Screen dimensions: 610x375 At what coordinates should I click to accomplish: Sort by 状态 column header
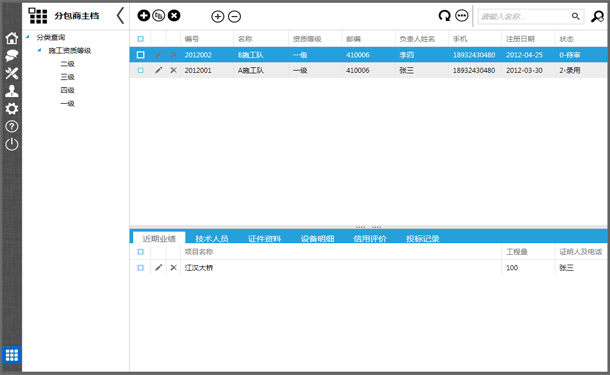pos(566,39)
